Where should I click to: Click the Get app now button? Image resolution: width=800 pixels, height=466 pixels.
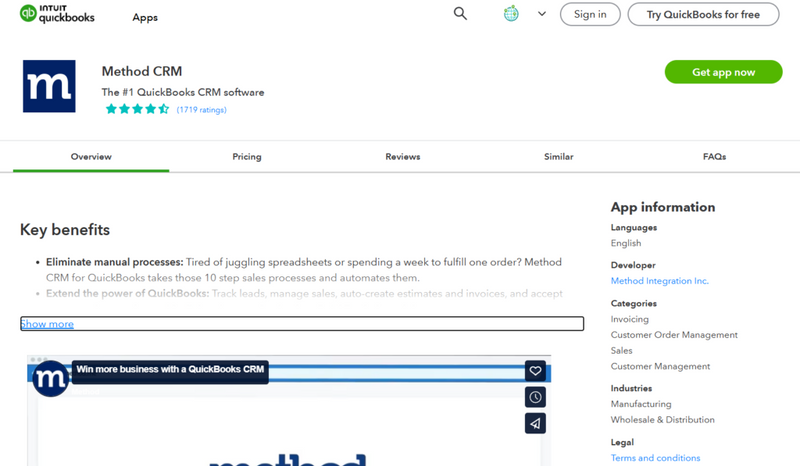[x=723, y=72]
